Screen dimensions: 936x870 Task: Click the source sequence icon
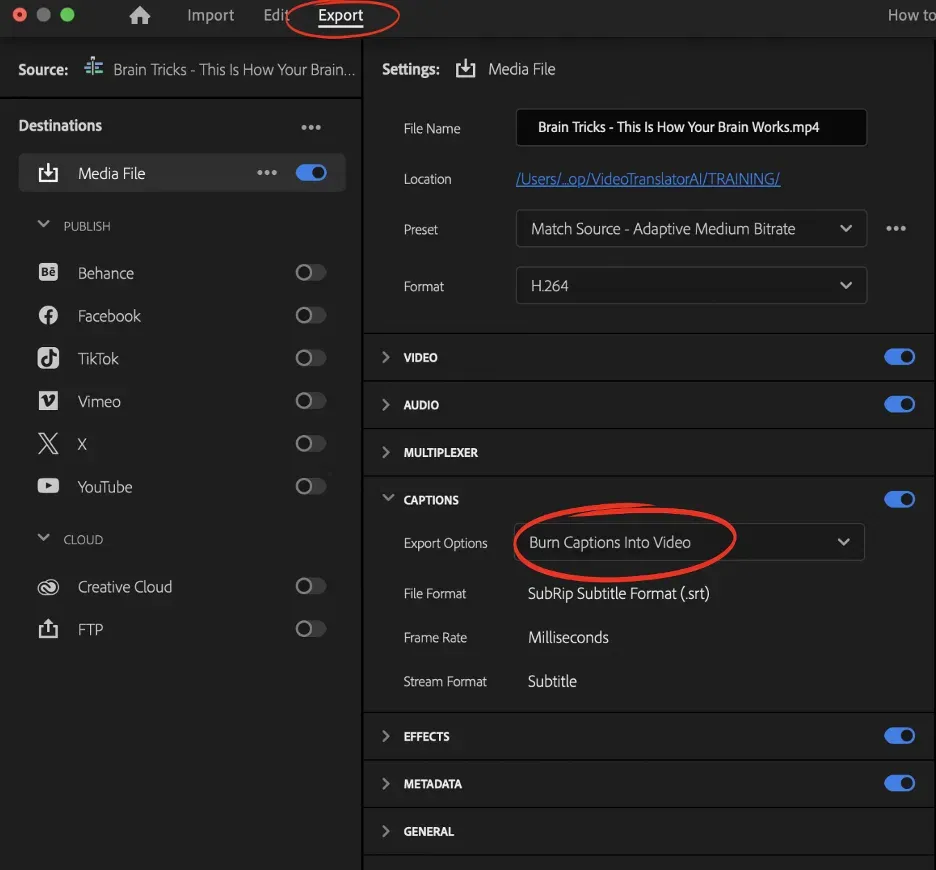click(x=94, y=67)
